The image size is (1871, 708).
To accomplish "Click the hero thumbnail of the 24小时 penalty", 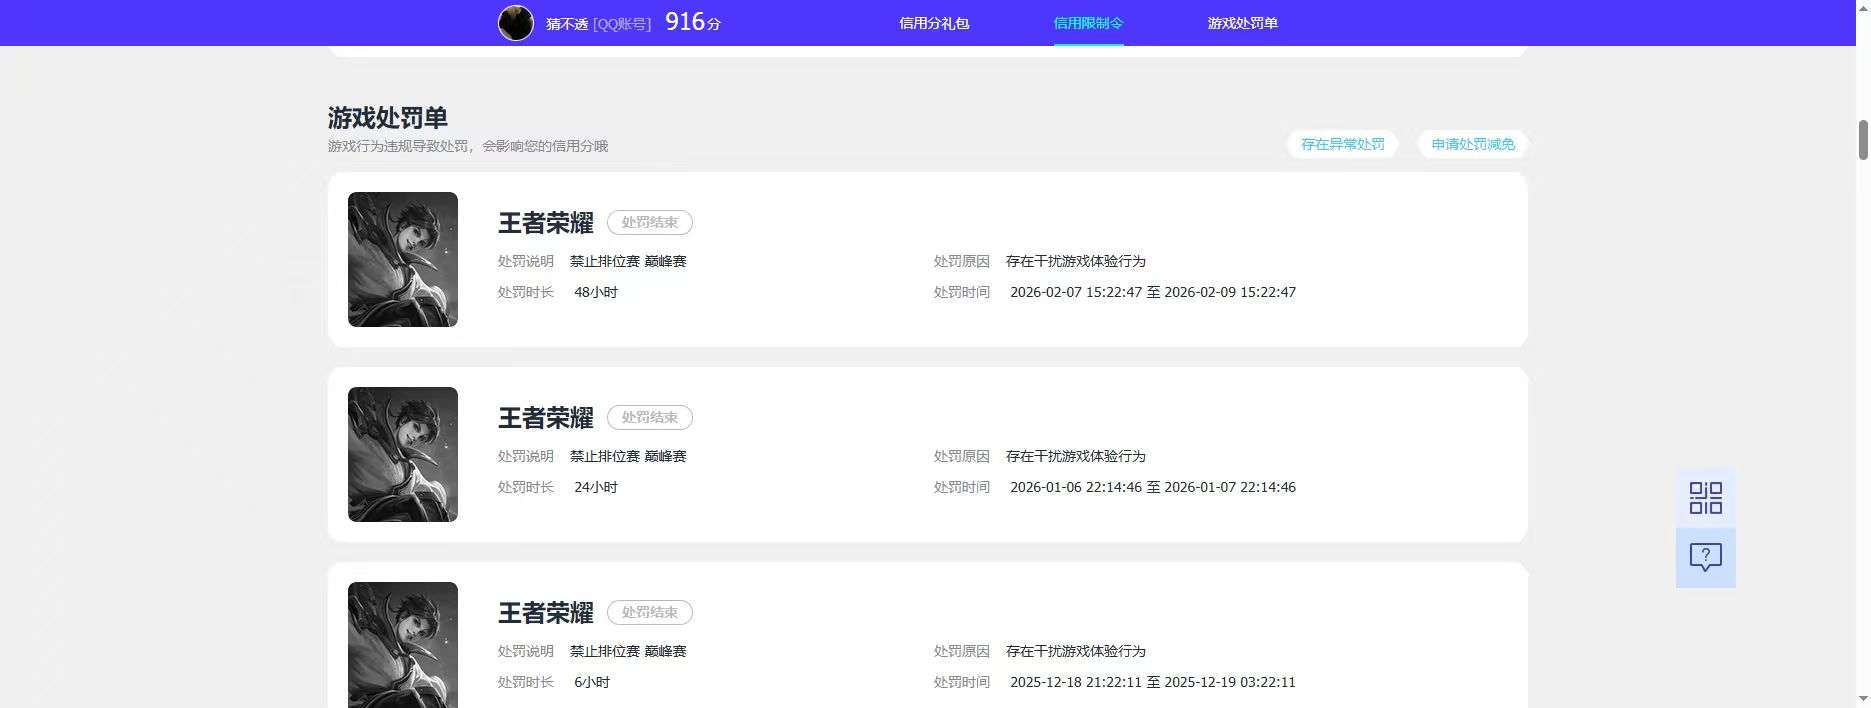I will pos(403,454).
